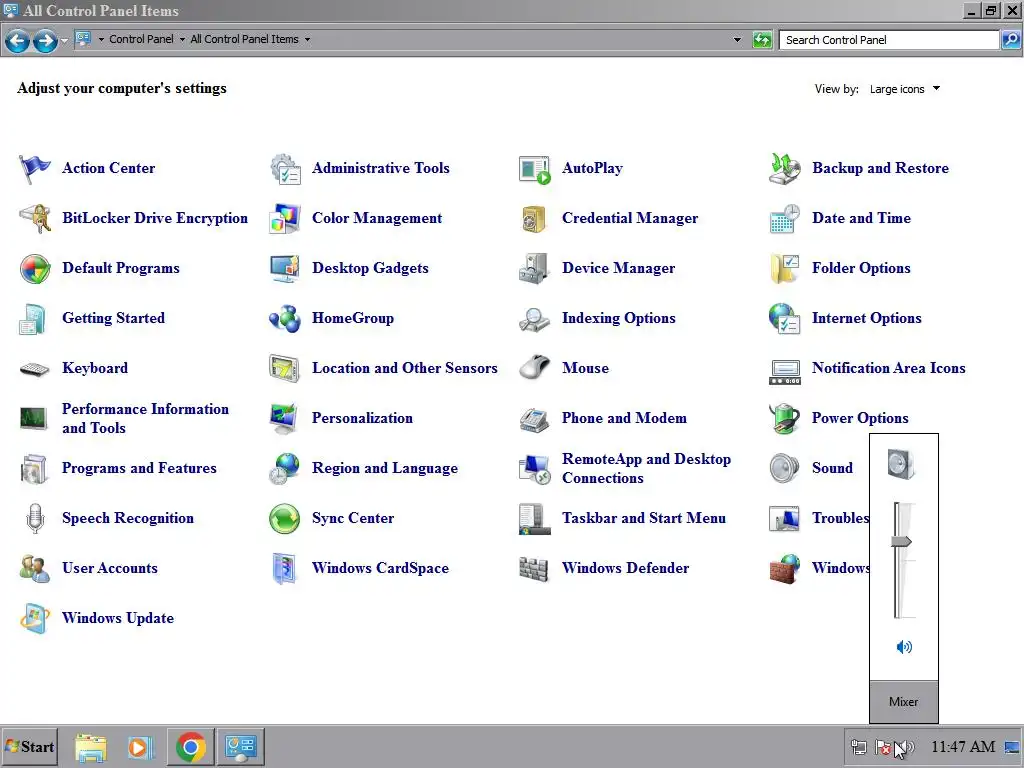
Task: Open the HomeGroup spheres icon
Action: (x=285, y=319)
